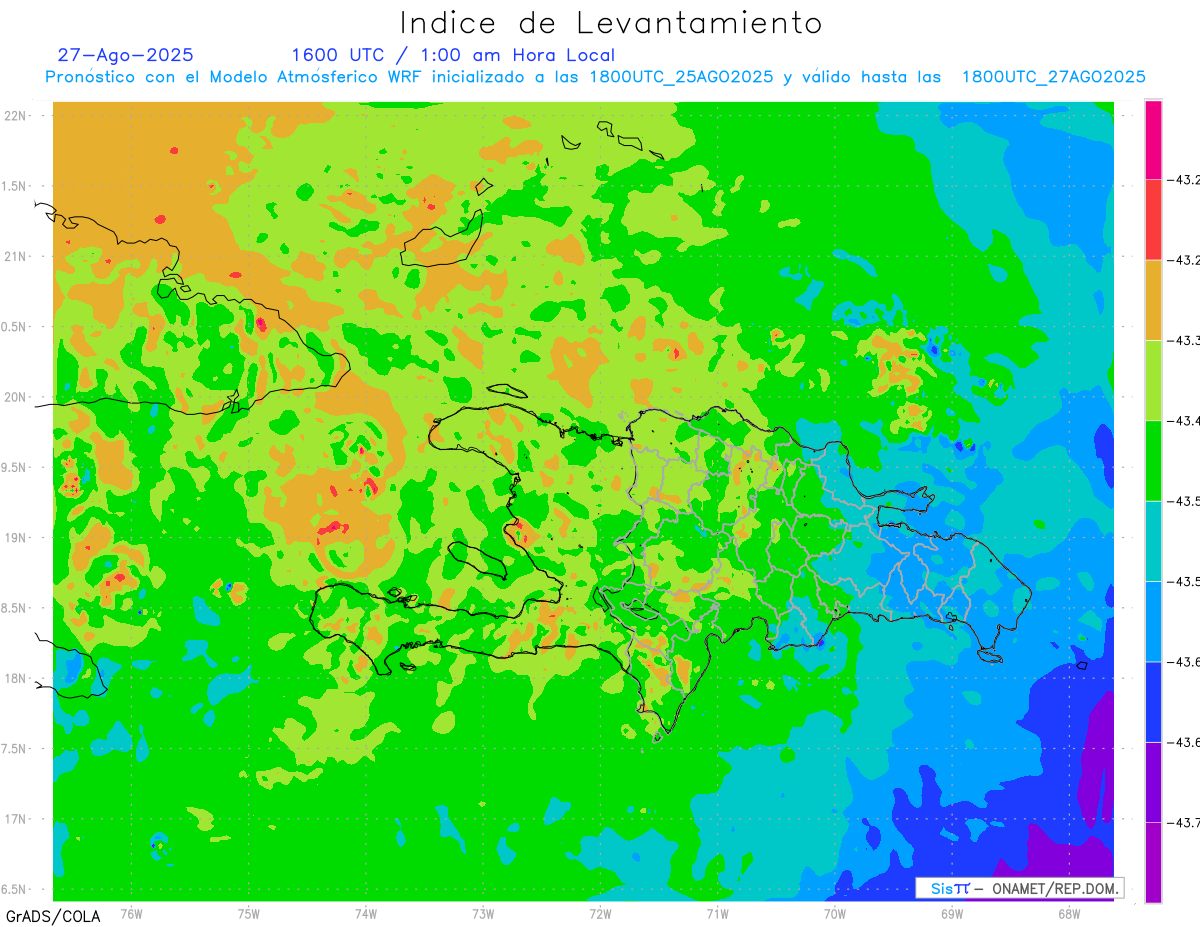Image resolution: width=1200 pixels, height=927 pixels.
Task: Pick the red swatch on the color bar
Action: tap(1153, 220)
